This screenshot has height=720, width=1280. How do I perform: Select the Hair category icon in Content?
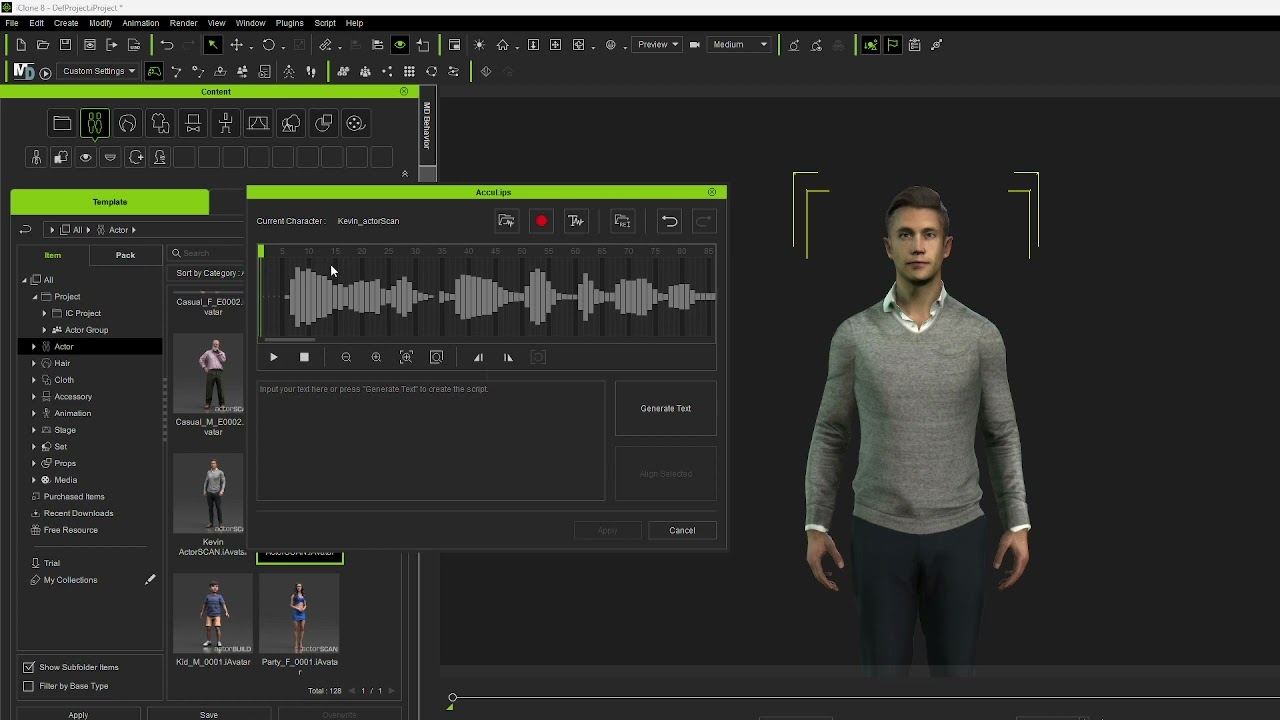(x=127, y=123)
